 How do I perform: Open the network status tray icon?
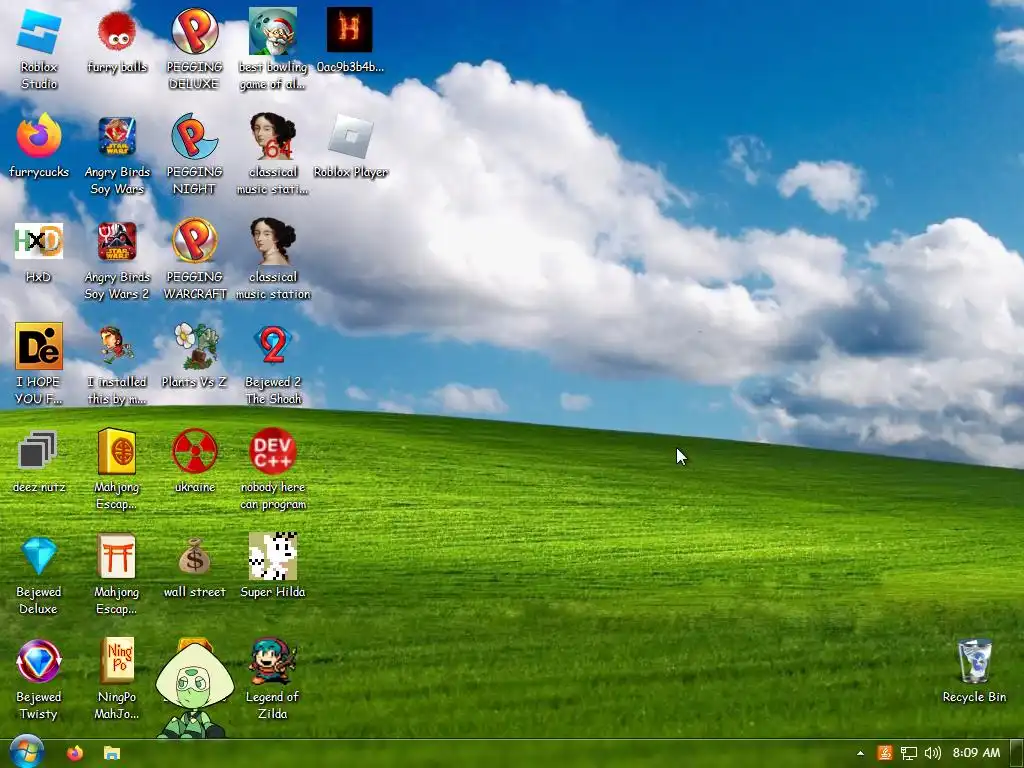tap(908, 753)
